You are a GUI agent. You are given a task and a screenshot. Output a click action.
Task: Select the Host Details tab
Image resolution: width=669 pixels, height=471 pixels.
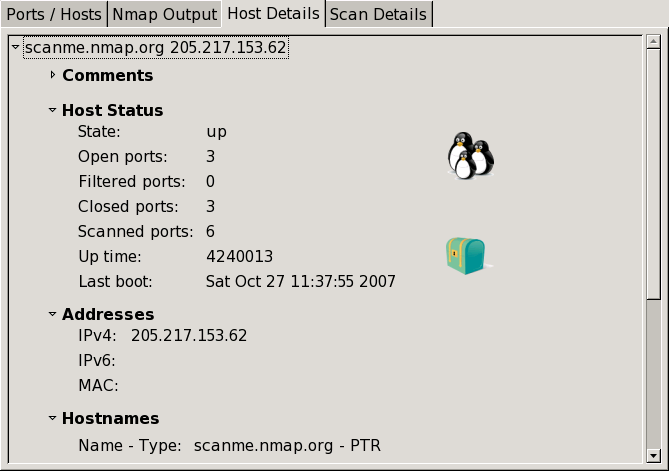[273, 14]
